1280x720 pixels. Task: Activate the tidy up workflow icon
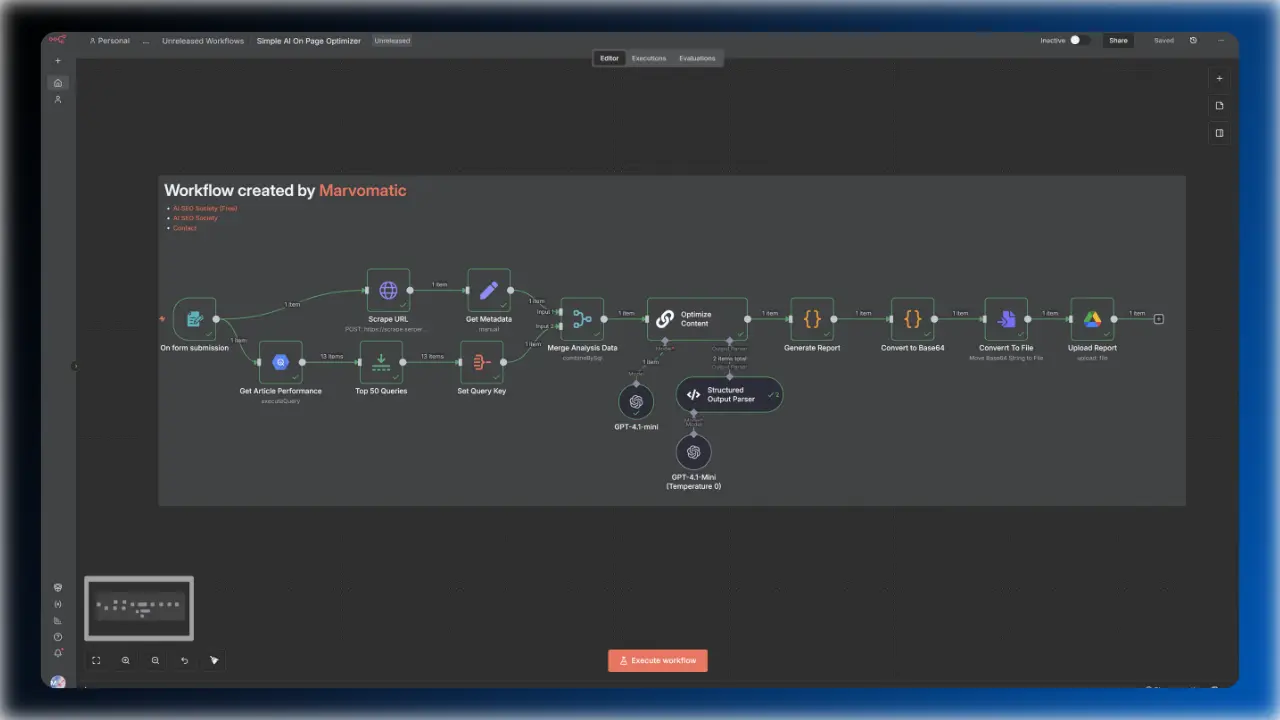click(x=214, y=660)
